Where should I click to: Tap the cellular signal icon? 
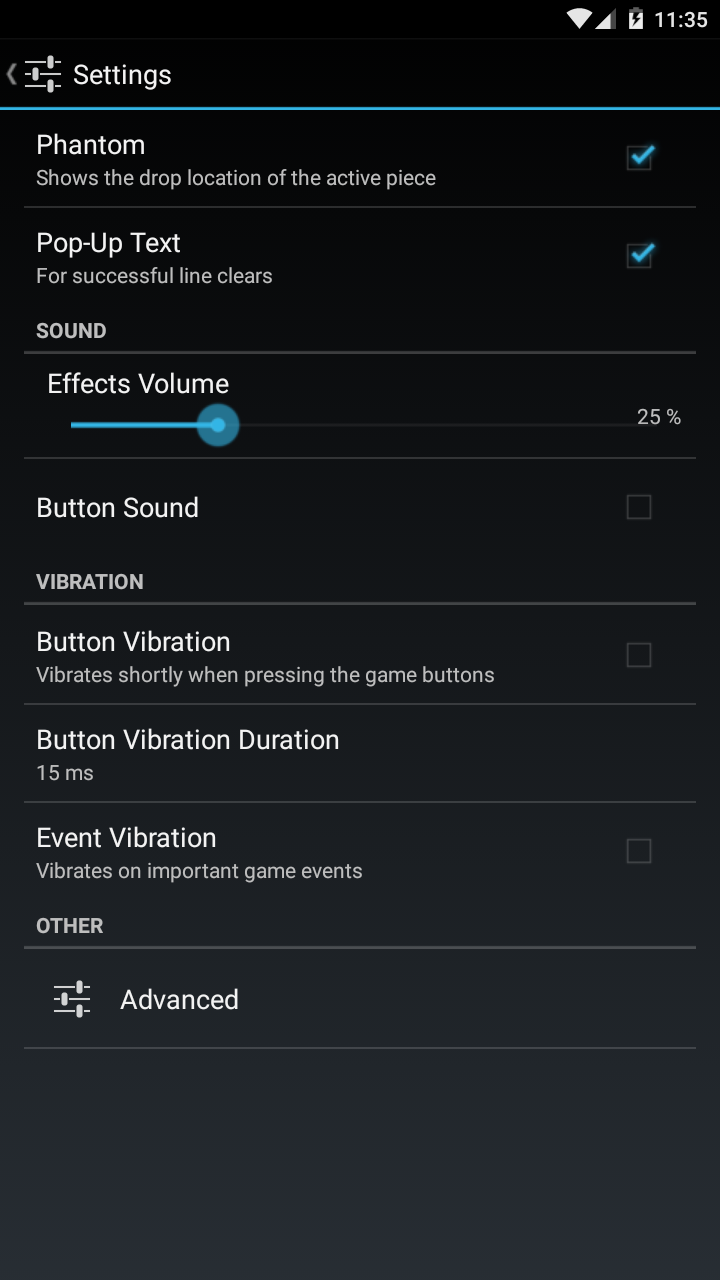[x=606, y=19]
